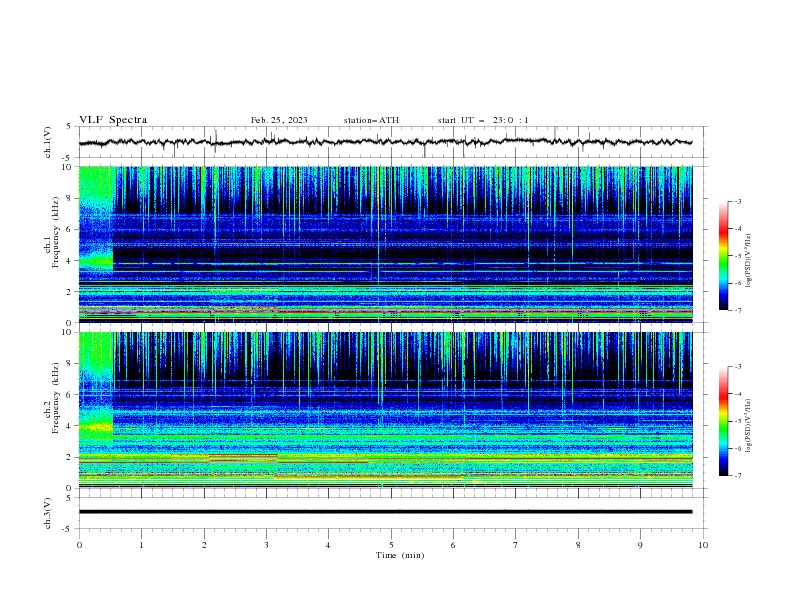Click the "station=ATH" label
Screen dimensions: 792x612
coord(371,120)
